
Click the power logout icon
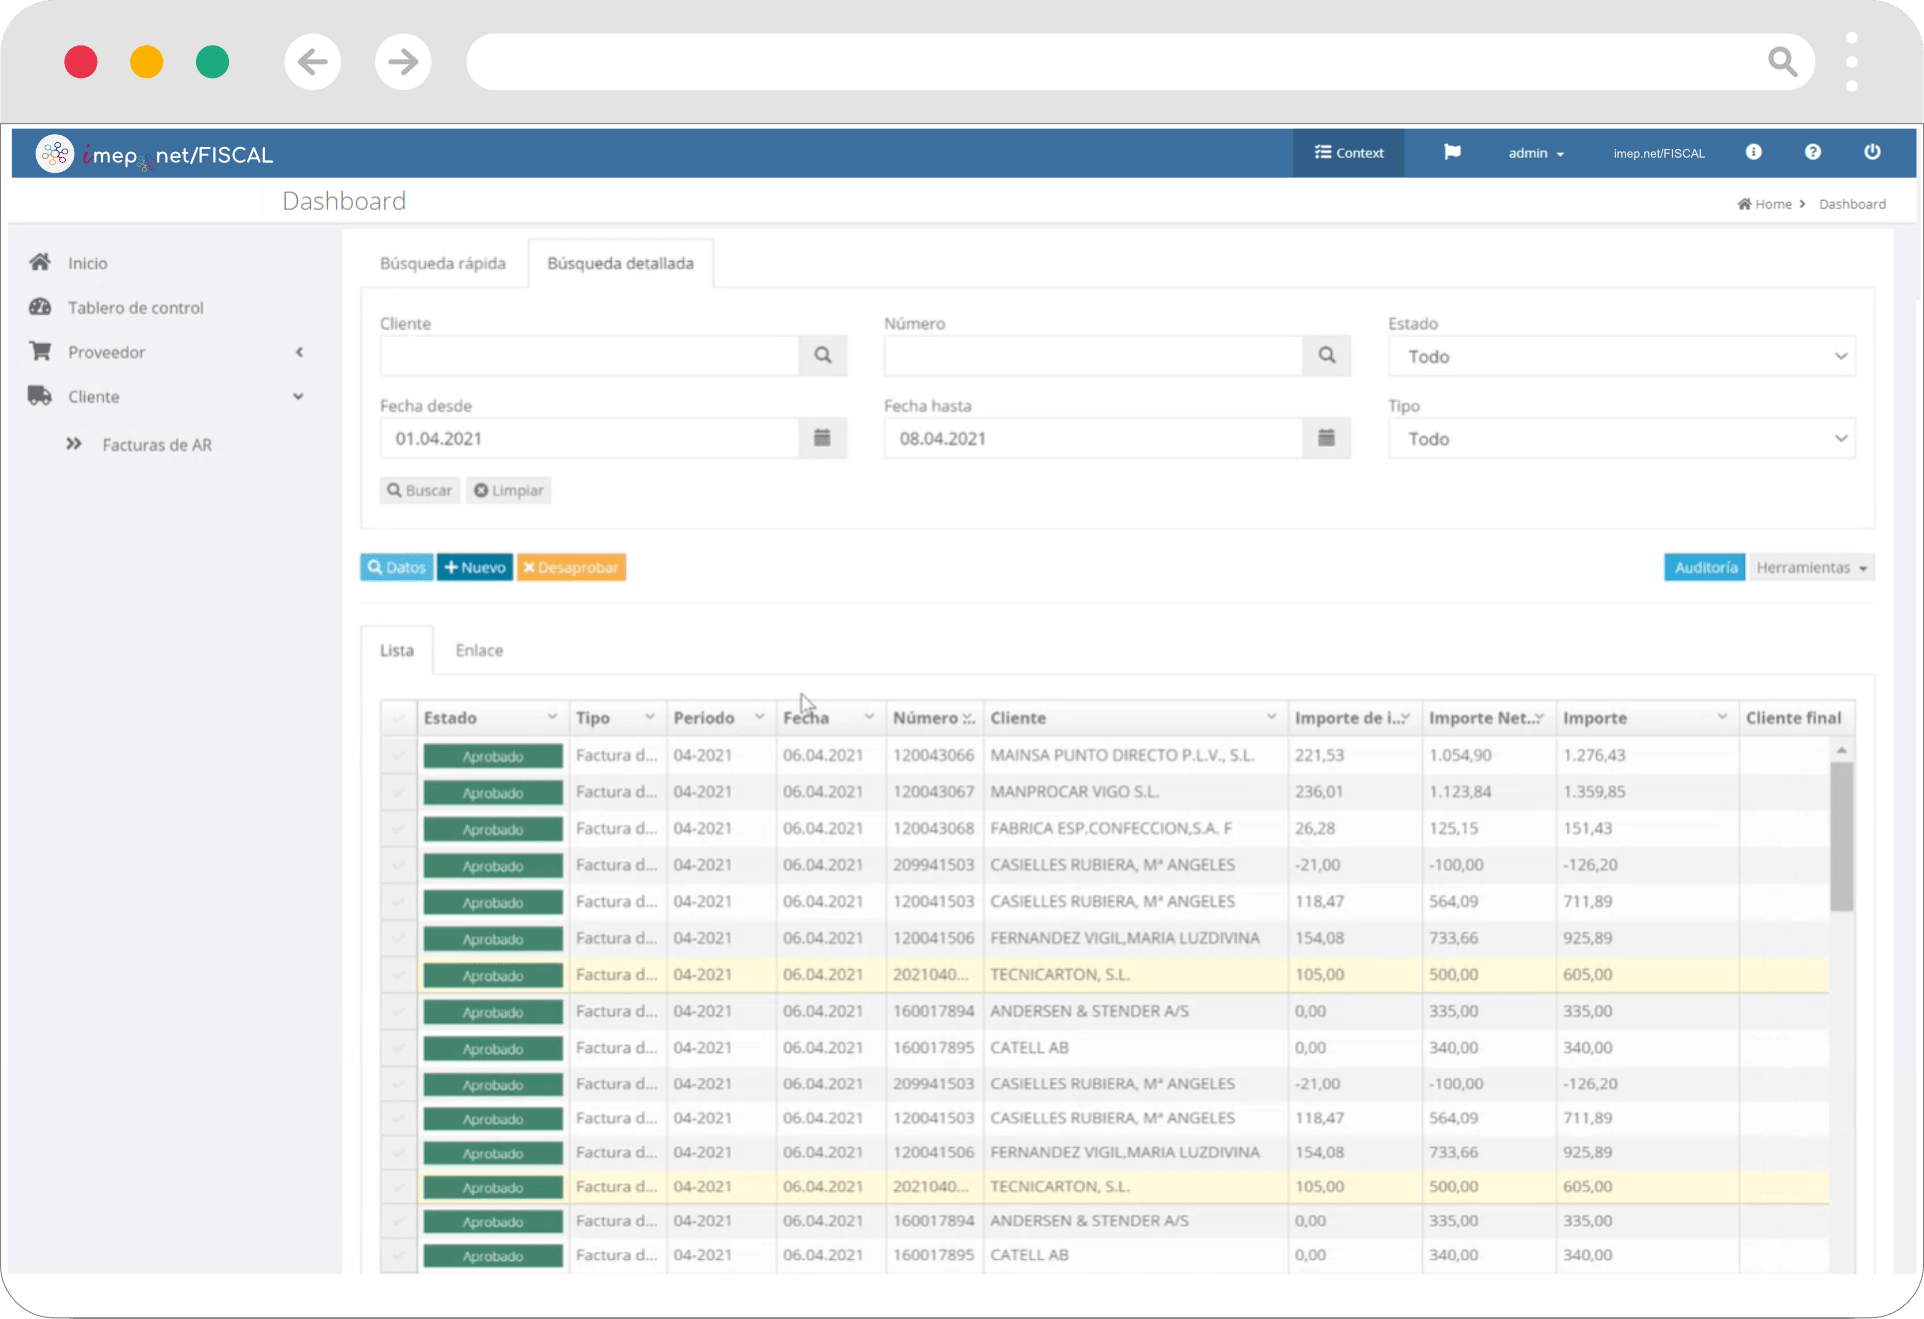tap(1872, 152)
